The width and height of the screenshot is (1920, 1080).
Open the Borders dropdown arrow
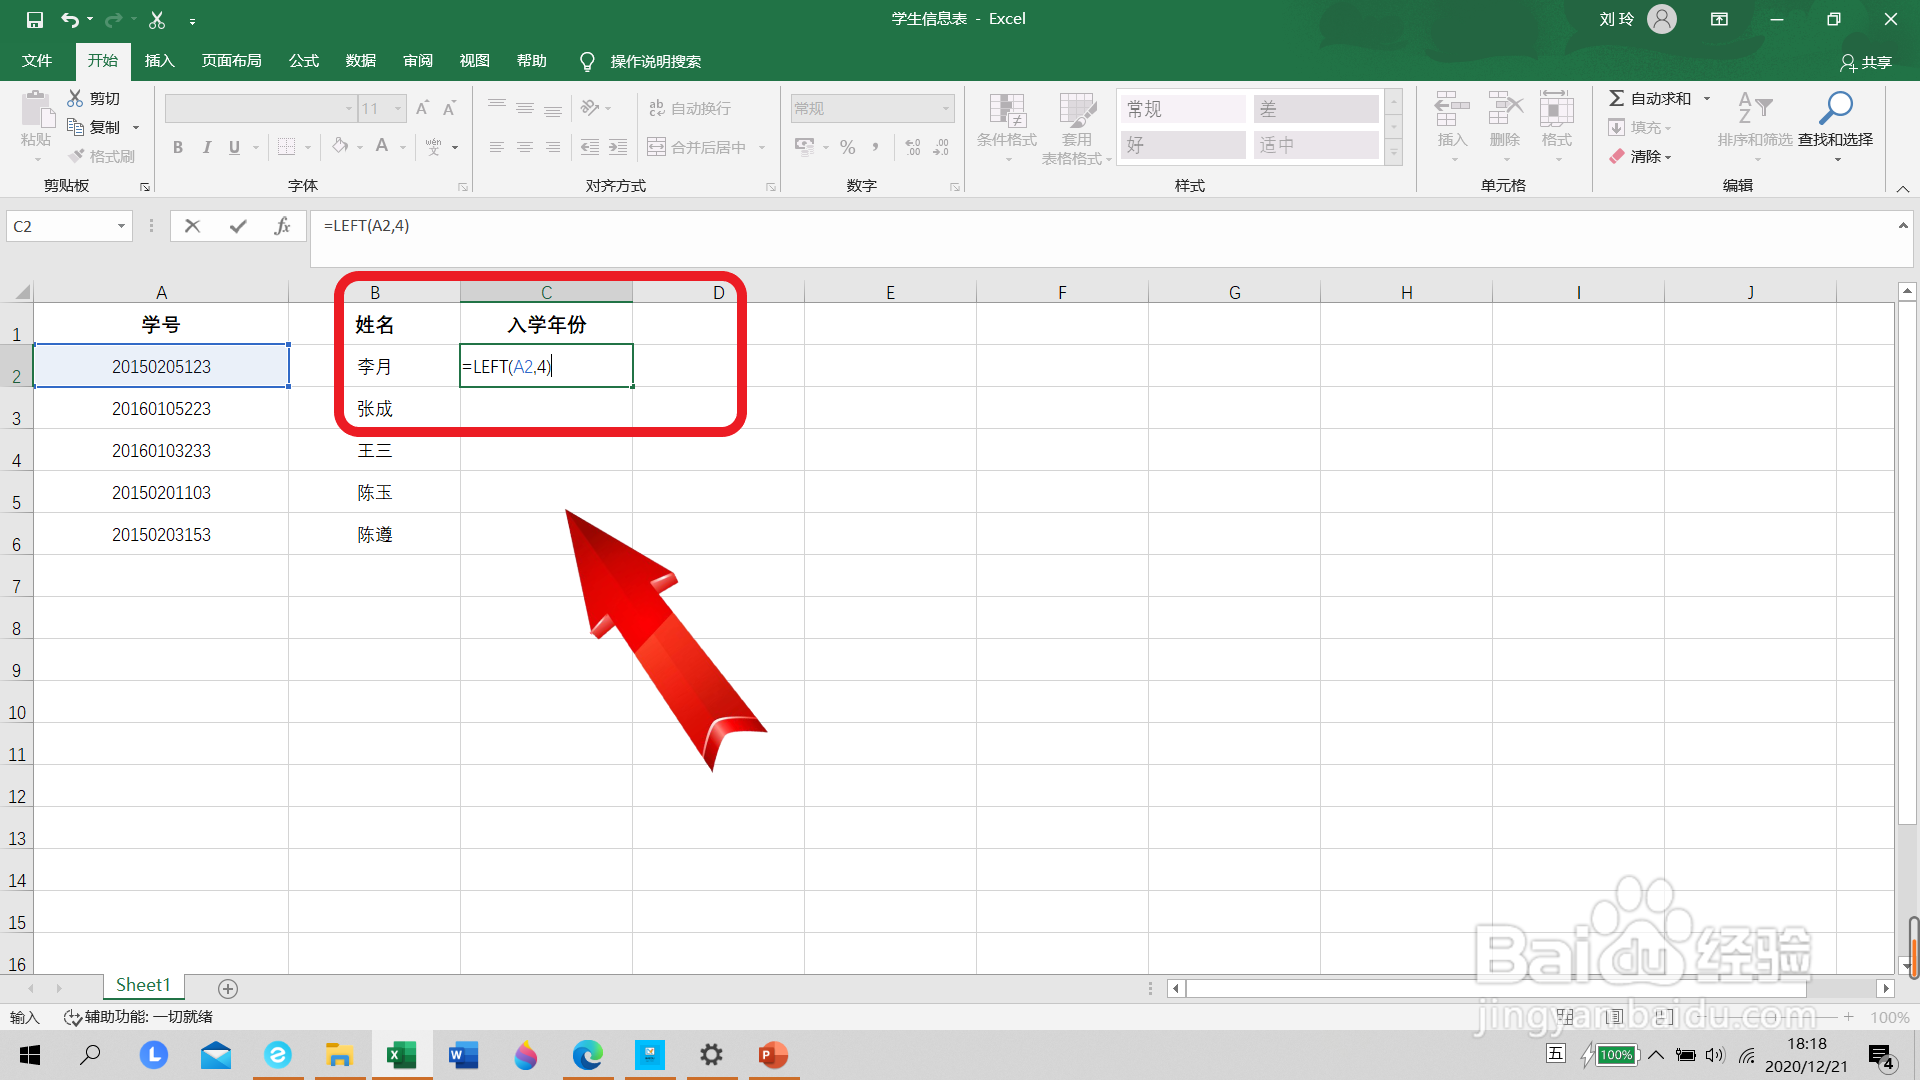point(308,148)
